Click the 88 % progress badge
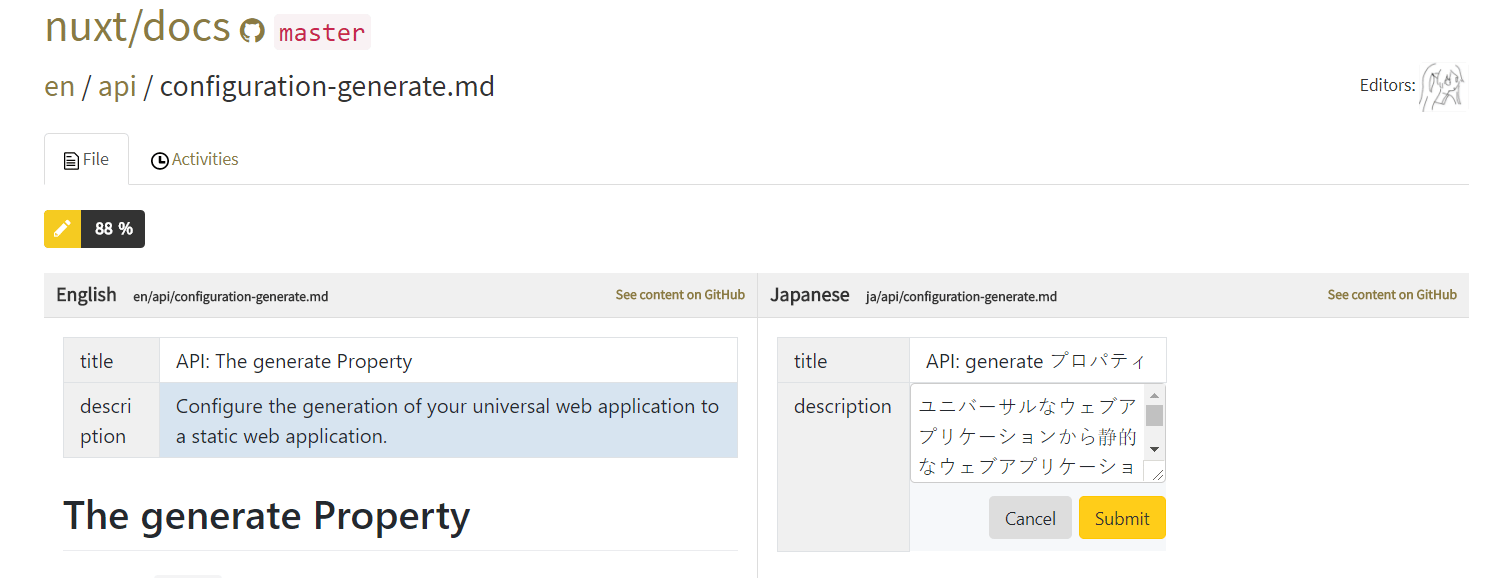The image size is (1505, 578). point(113,229)
